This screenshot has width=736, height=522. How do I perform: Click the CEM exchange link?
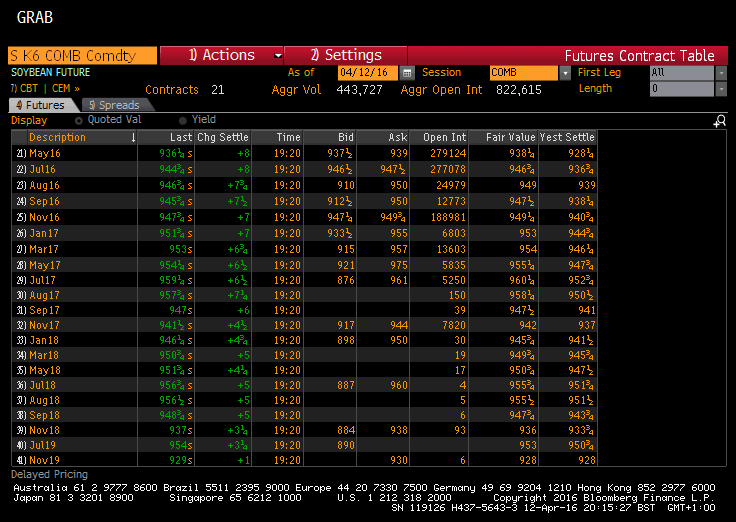(x=61, y=88)
